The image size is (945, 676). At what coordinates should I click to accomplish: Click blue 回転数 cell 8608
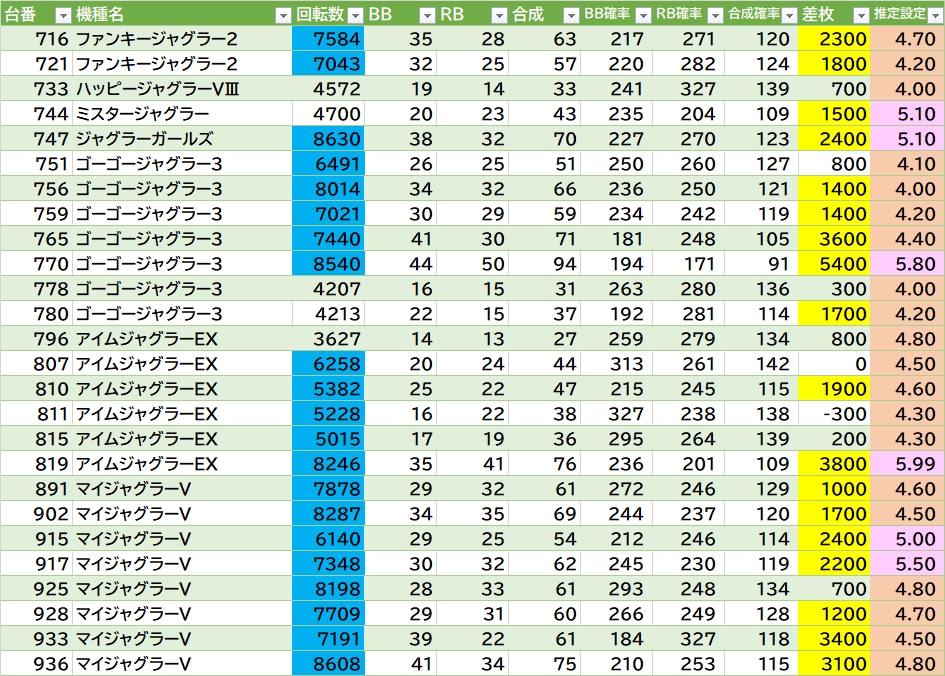coord(328,663)
